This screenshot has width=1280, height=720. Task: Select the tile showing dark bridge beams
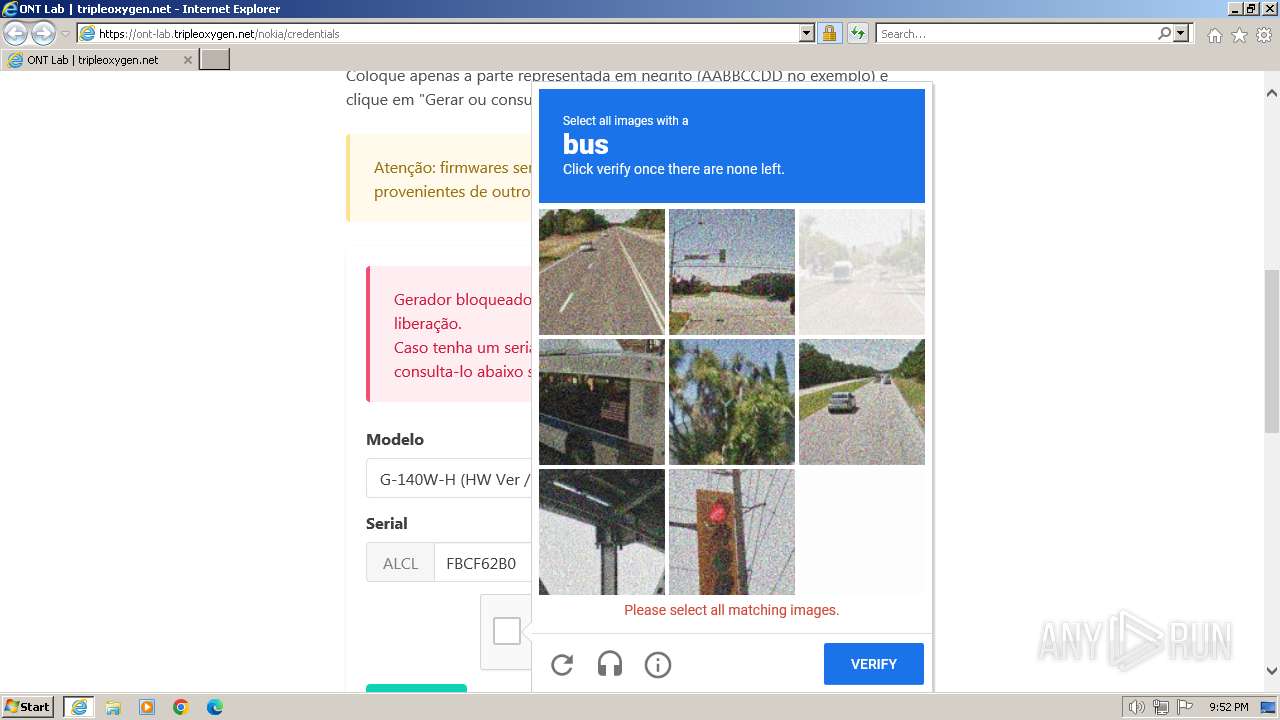click(x=602, y=532)
